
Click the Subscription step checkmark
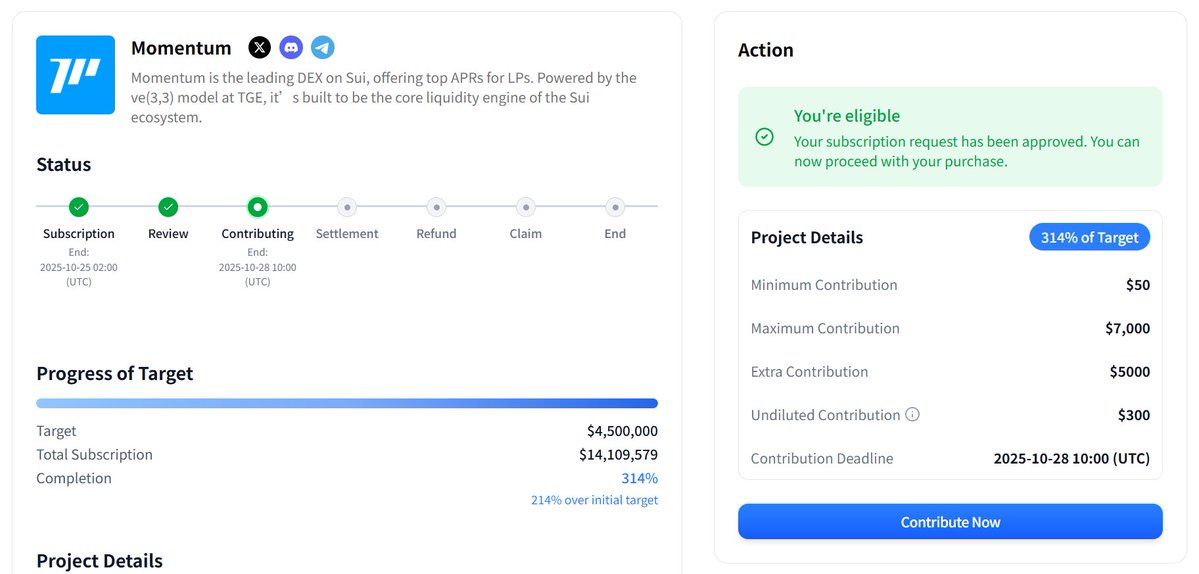pyautogui.click(x=79, y=207)
